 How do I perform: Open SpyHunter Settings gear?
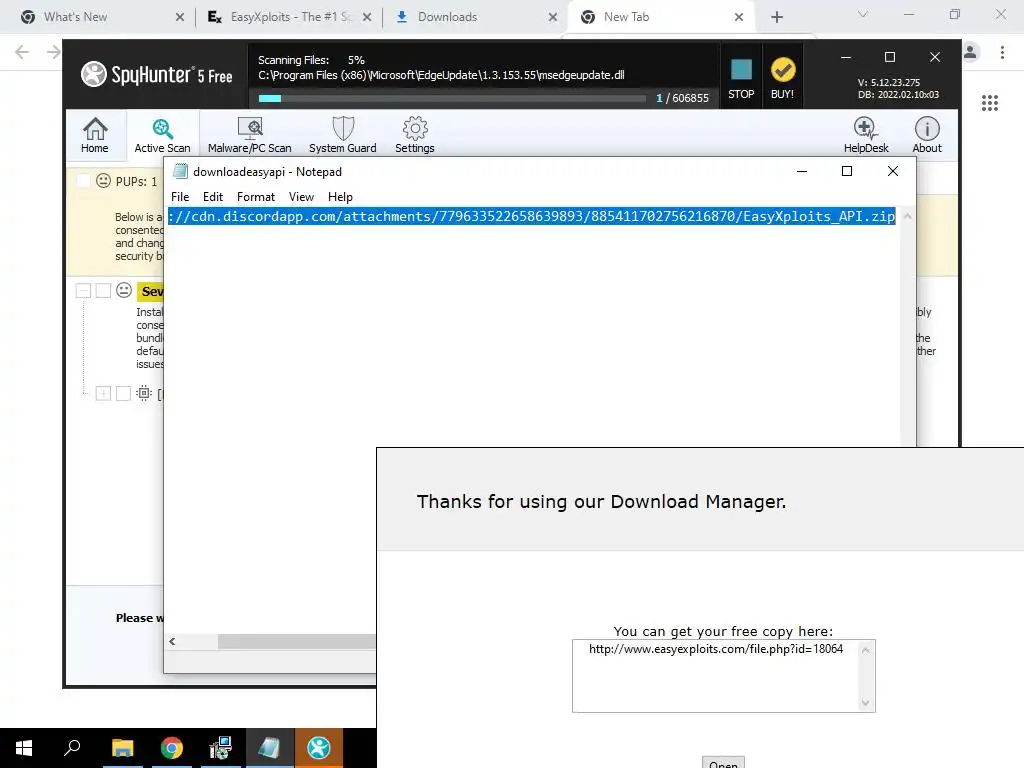pos(415,135)
